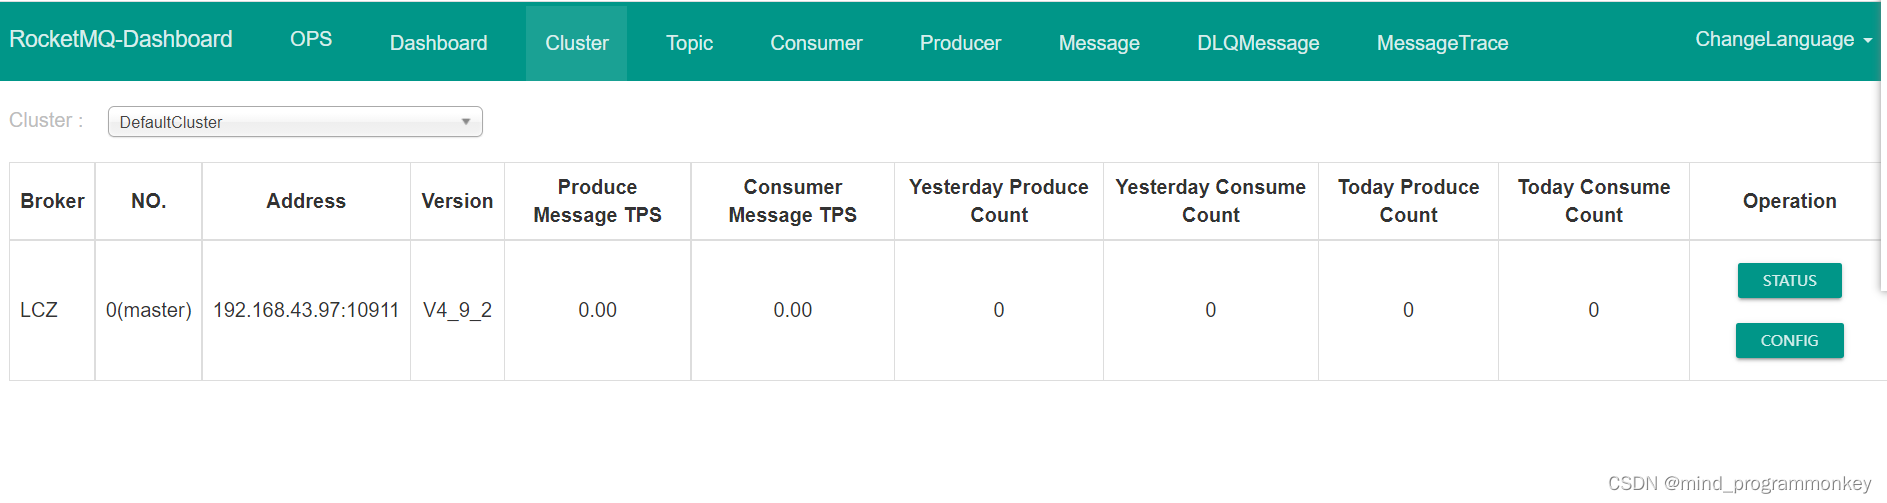The height and width of the screenshot is (503, 1887).
Task: Open the Producer page
Action: pyautogui.click(x=960, y=43)
